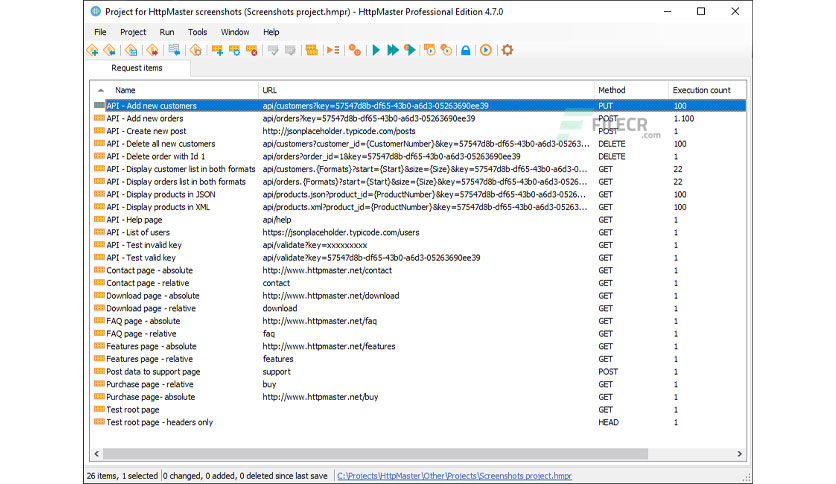The height and width of the screenshot is (484, 836).
Task: Select API - Delete order with Id 1
Action: click(x=420, y=156)
